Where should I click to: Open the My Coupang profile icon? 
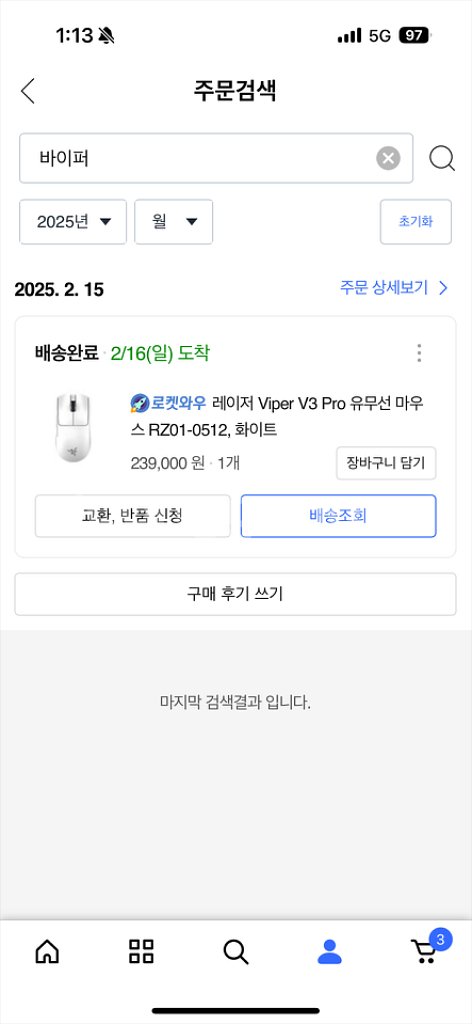330,952
